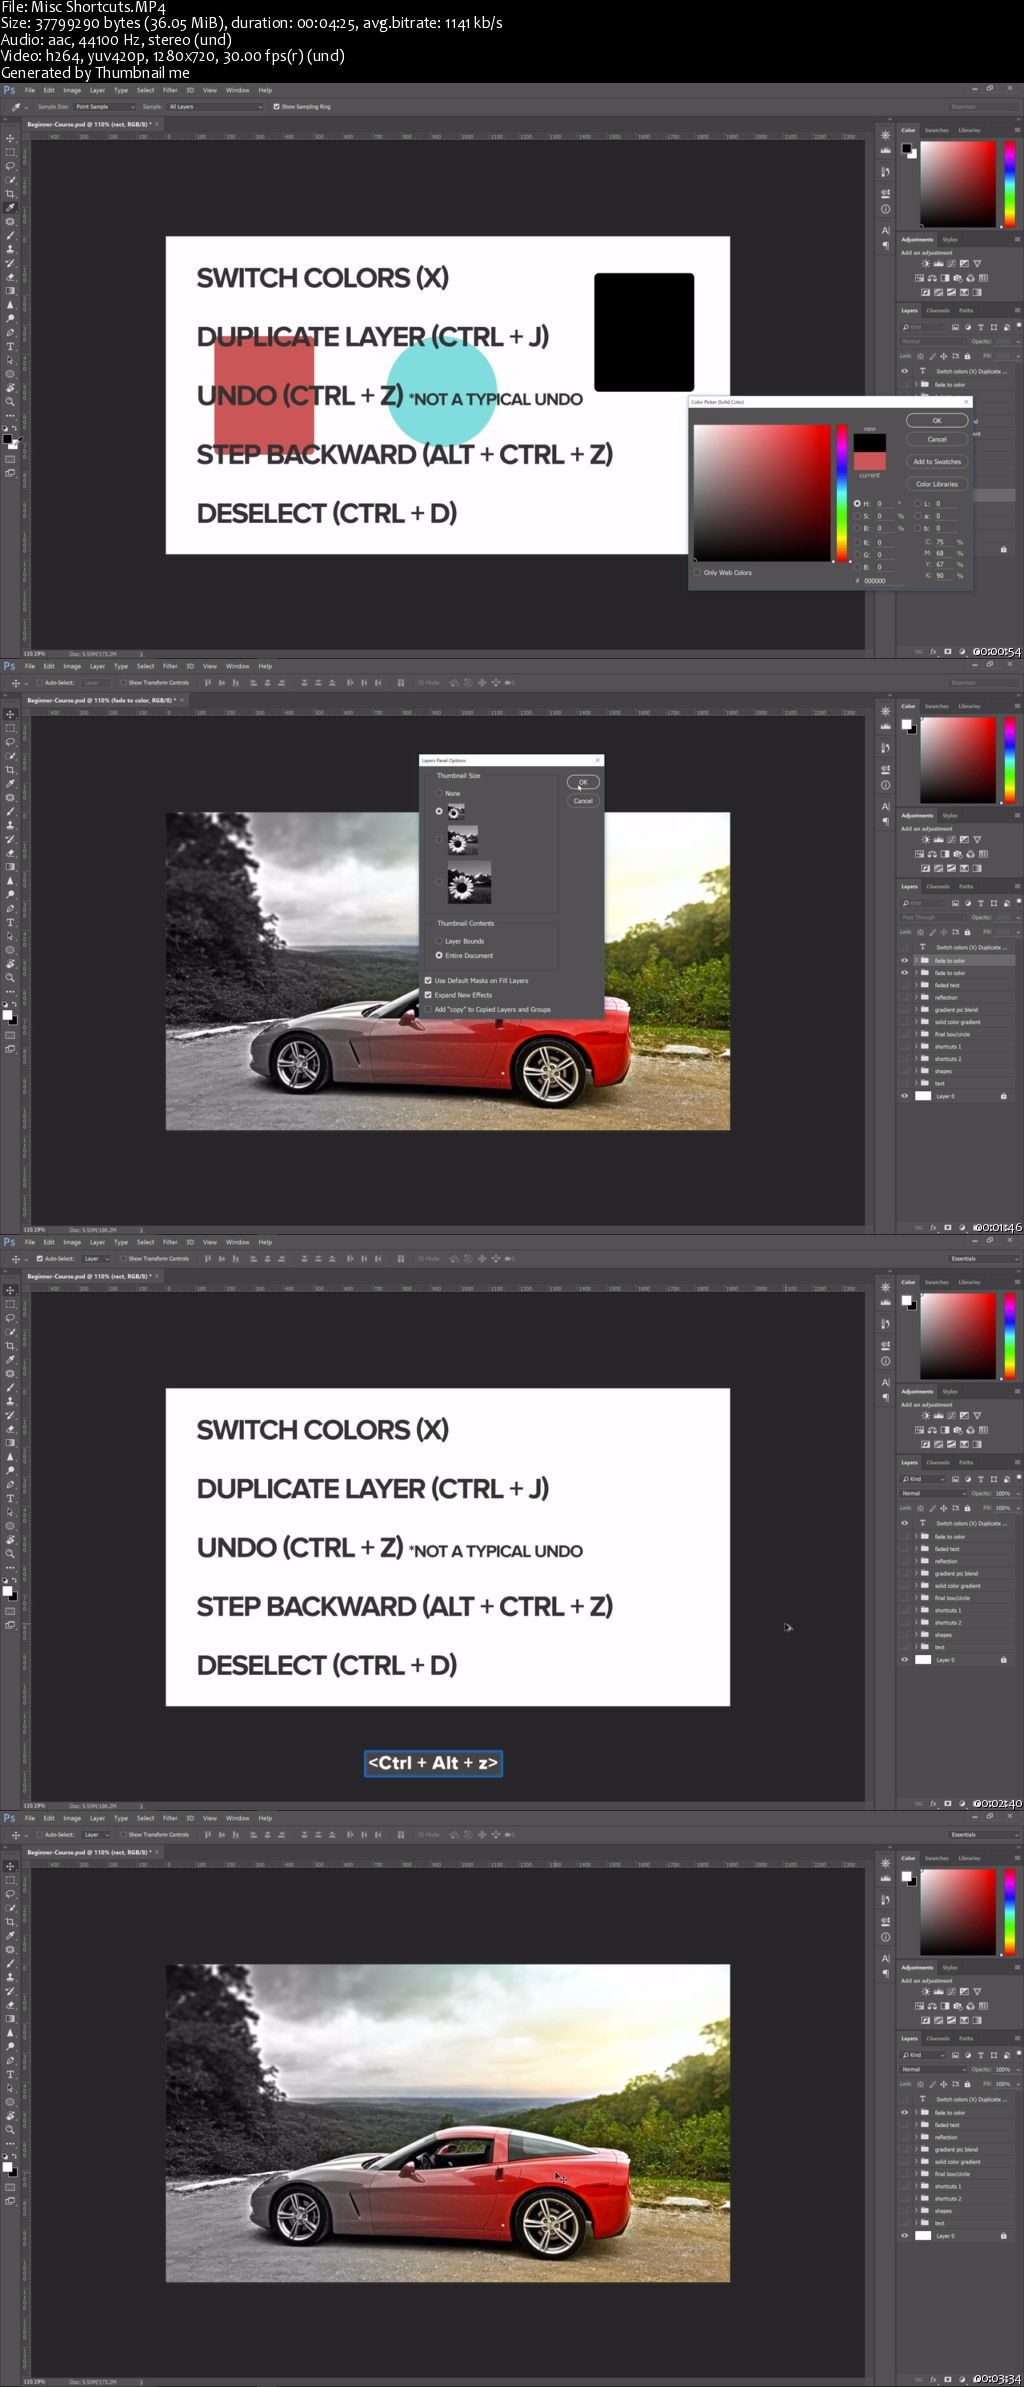Select Path Selection tool in the 00:03:34 frame
This screenshot has width=1024, height=2387.
click(x=10, y=2088)
